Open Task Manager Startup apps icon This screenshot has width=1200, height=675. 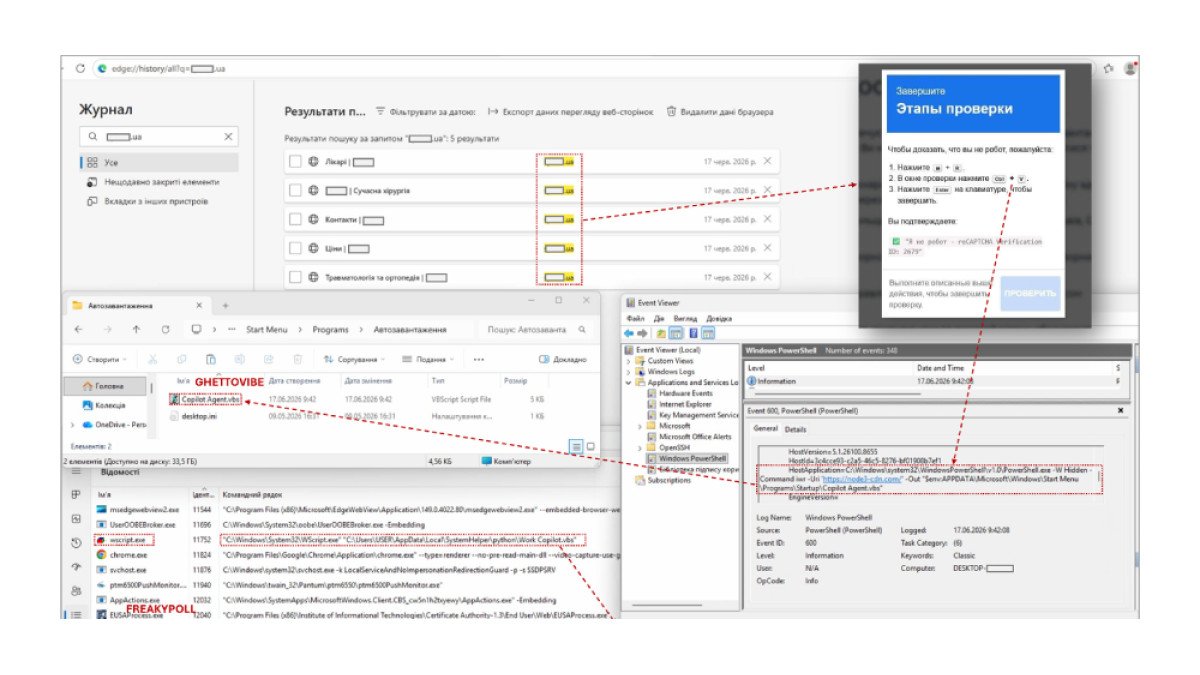click(76, 567)
